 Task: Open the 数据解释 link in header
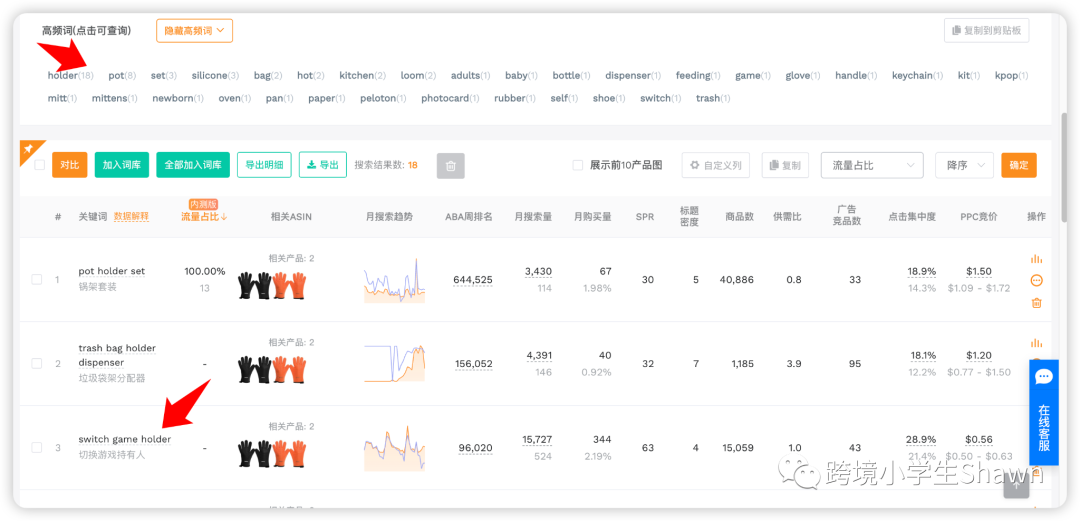pos(131,216)
